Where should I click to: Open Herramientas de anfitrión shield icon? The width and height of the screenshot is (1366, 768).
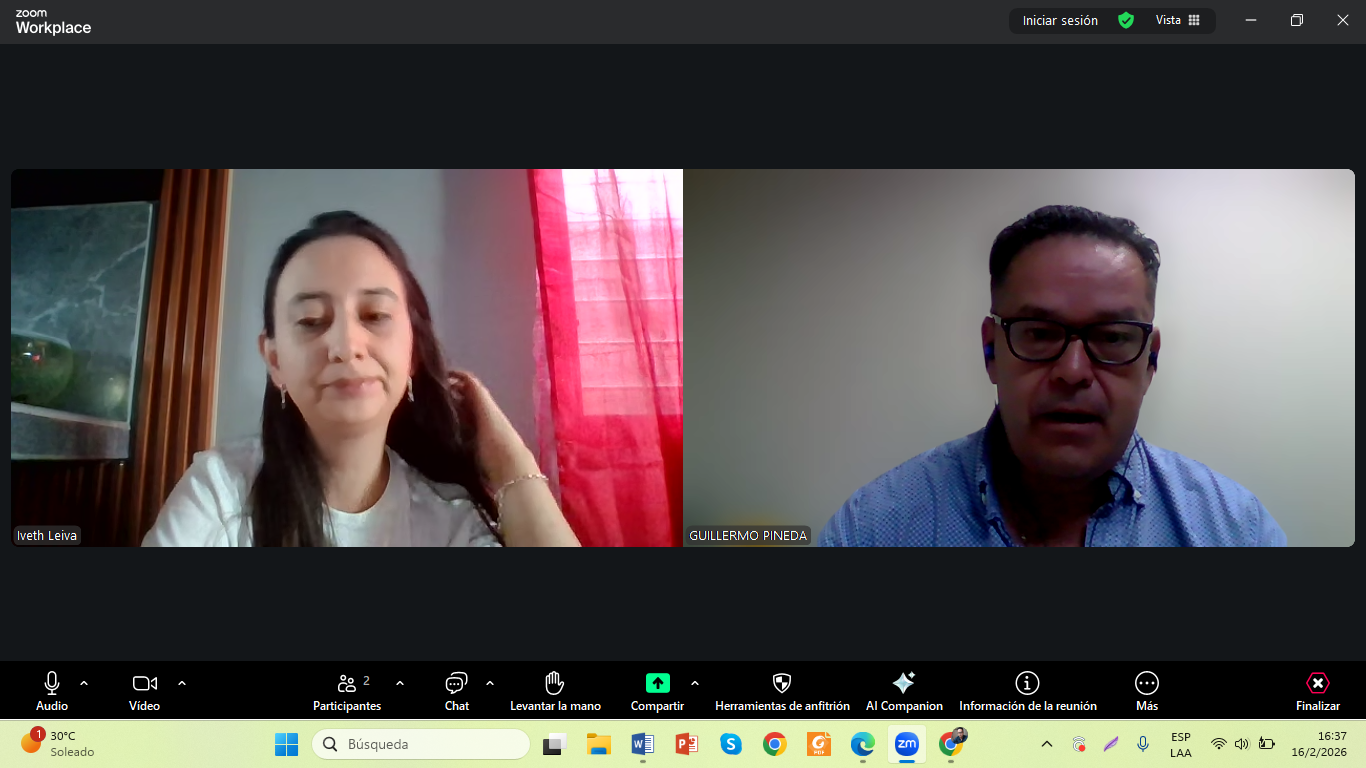(782, 690)
